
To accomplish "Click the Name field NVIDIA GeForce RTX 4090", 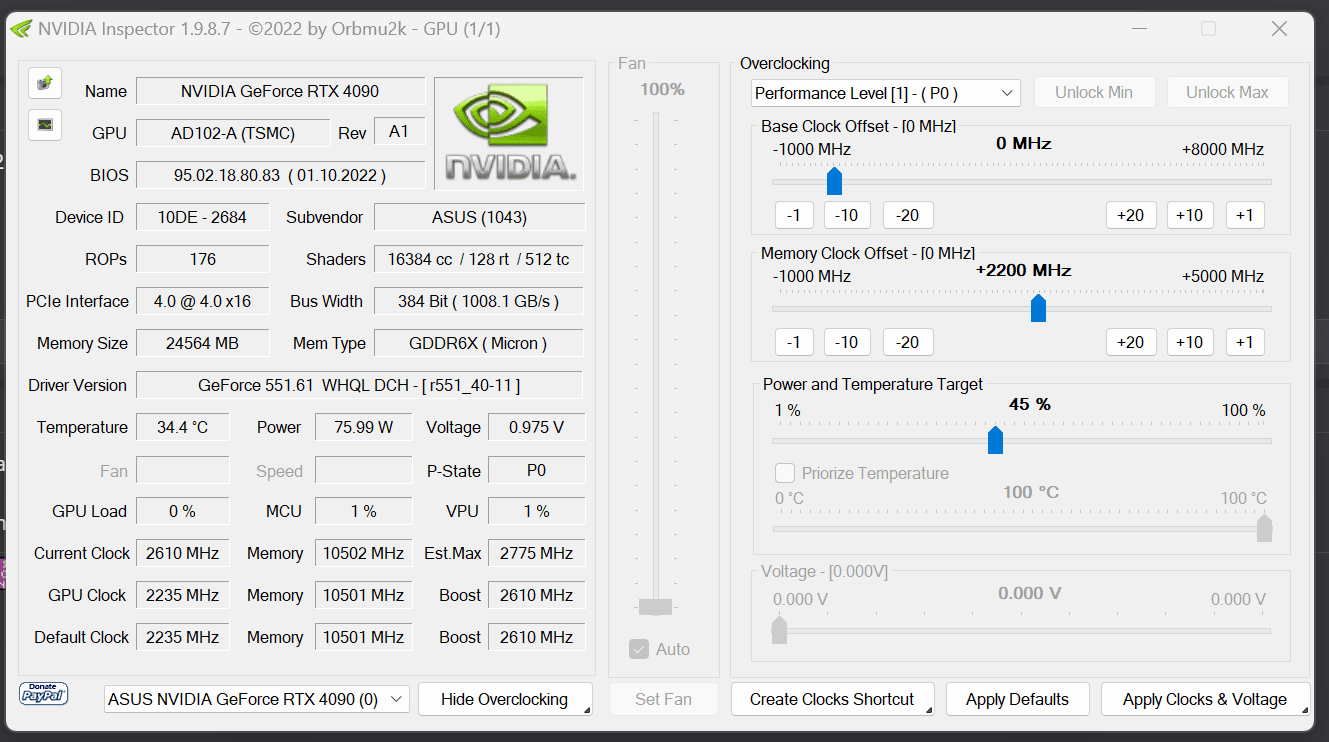I will [280, 91].
